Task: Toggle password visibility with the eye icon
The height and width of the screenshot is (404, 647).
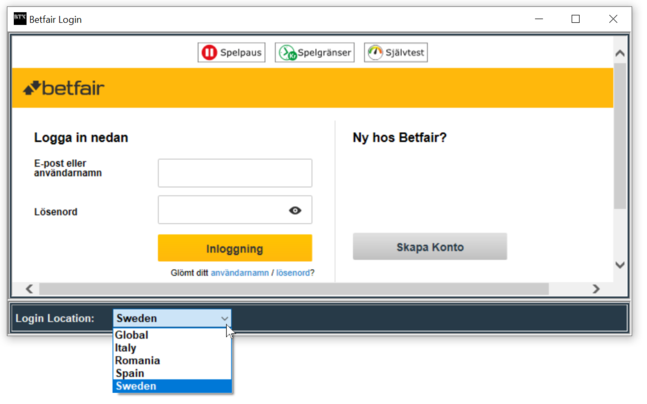Action: click(295, 210)
